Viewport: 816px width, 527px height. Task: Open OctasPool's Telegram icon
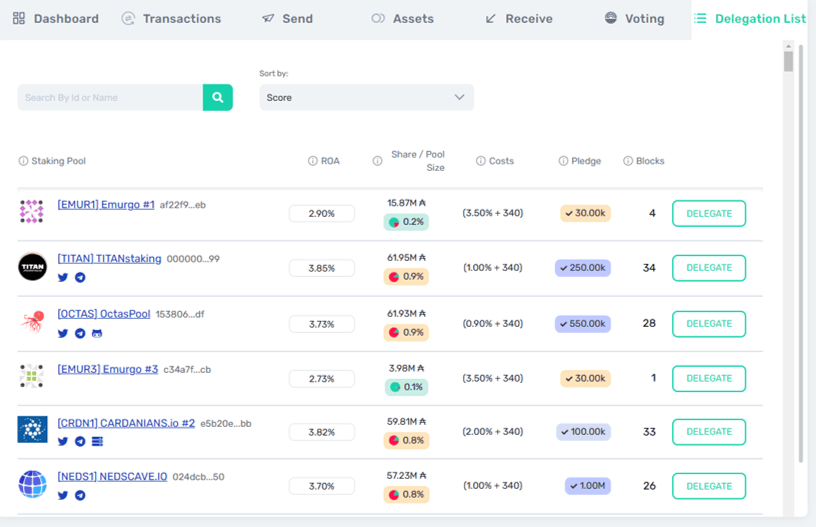(80, 333)
